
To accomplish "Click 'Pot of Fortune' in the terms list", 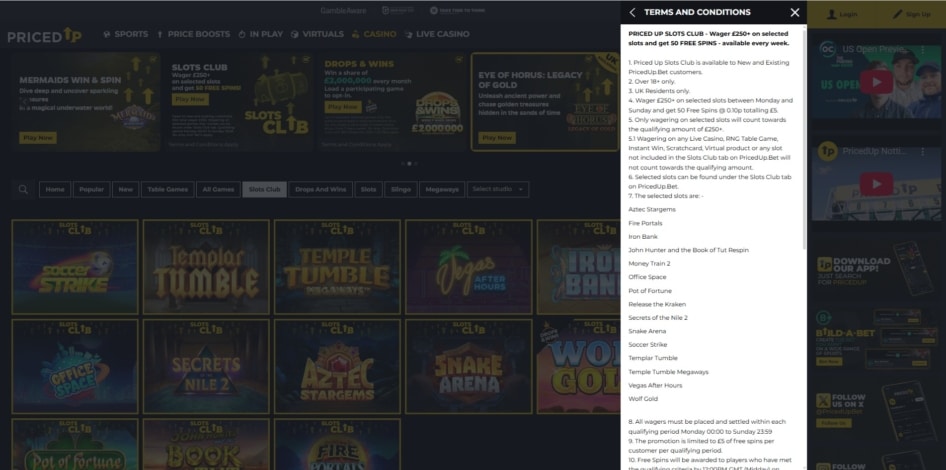I will coord(650,291).
